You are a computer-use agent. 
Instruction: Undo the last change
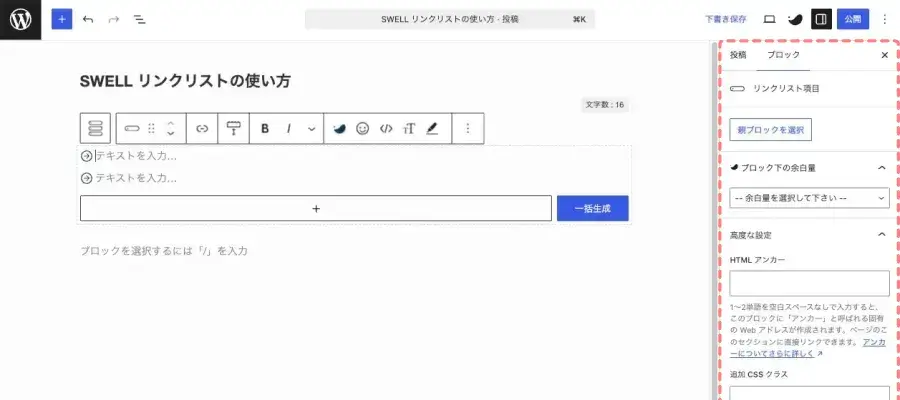(88, 20)
